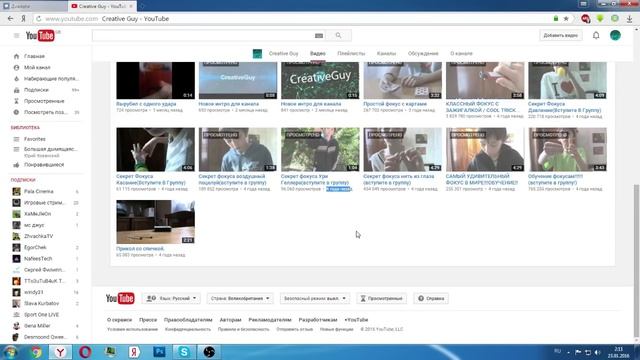Open Opera from the taskbar
640x360 pixels.
pyautogui.click(x=85, y=352)
